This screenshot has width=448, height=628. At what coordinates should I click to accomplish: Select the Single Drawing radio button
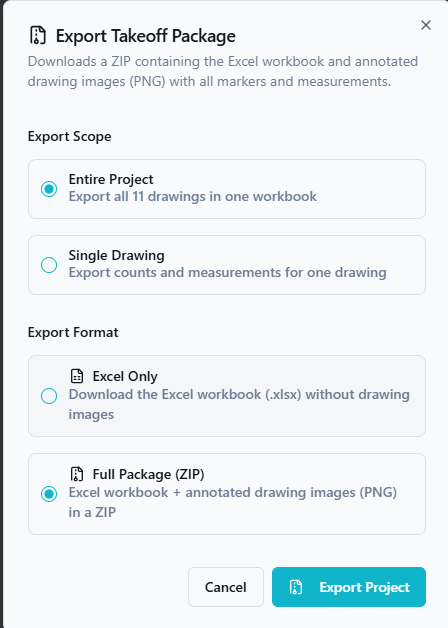(49, 265)
